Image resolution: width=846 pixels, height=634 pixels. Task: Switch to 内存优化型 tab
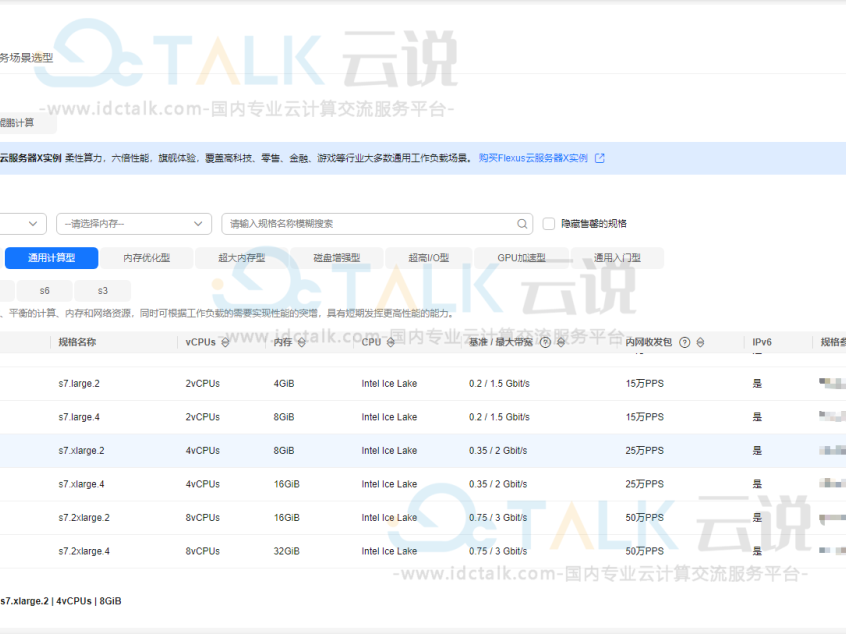pos(147,258)
